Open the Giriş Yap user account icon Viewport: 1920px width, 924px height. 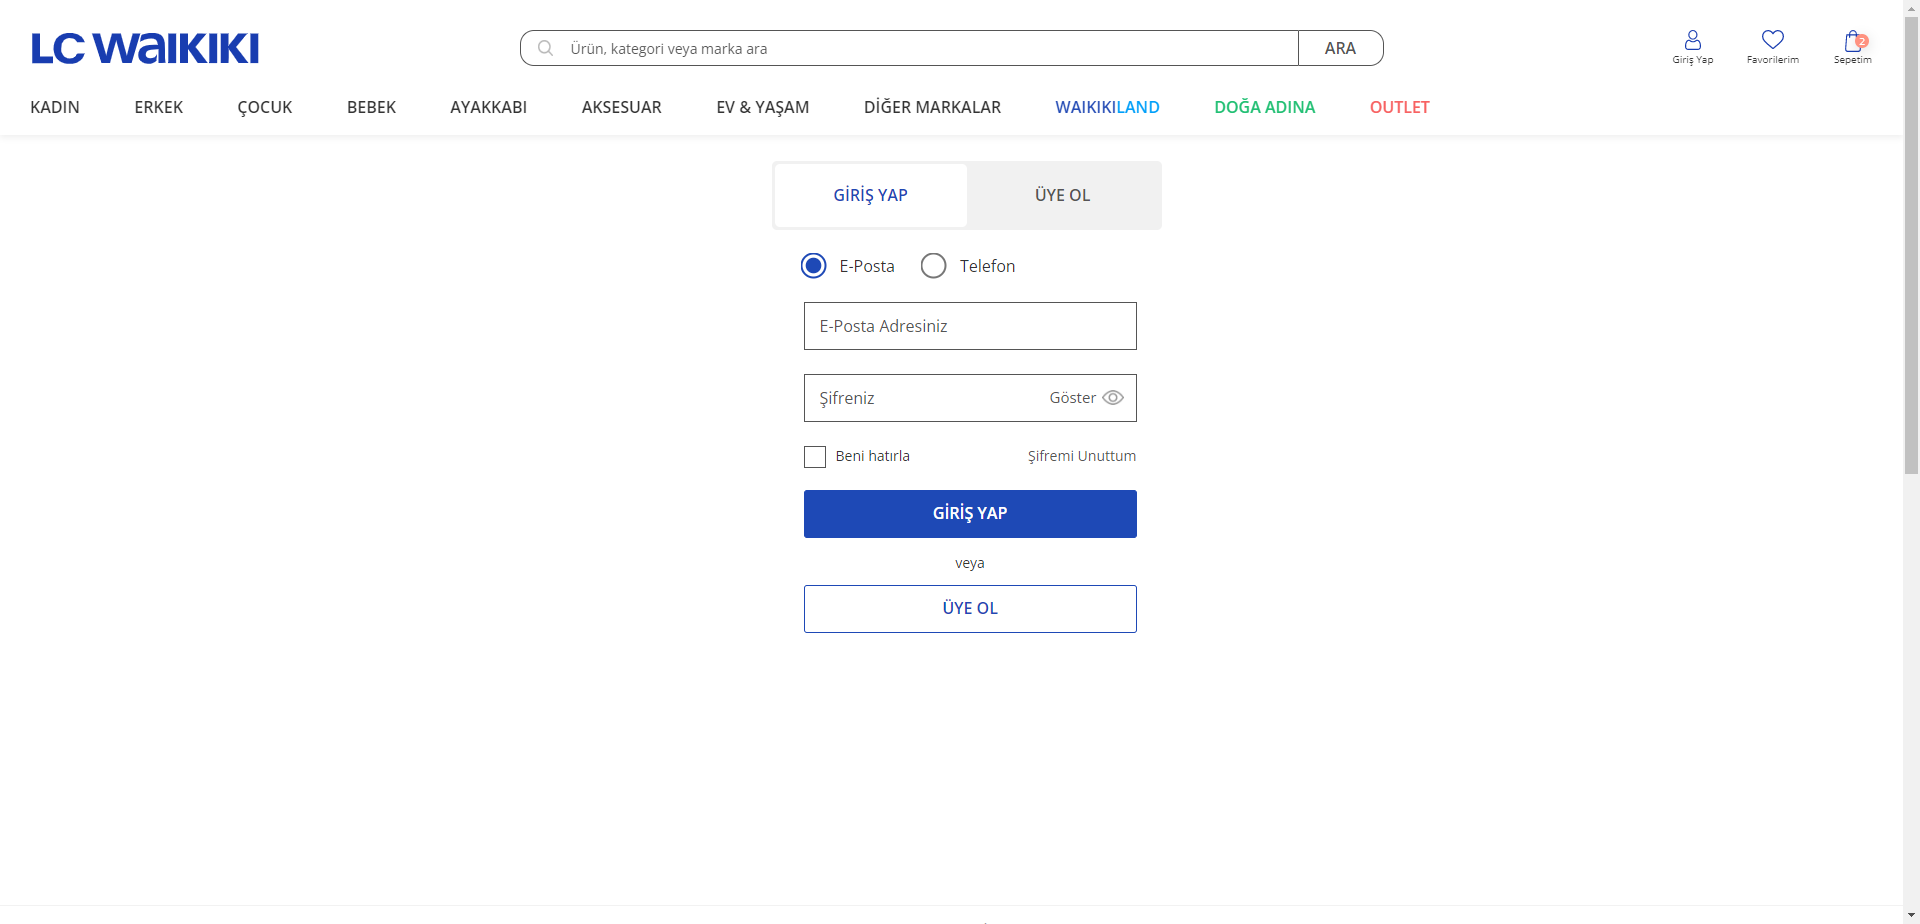point(1692,40)
